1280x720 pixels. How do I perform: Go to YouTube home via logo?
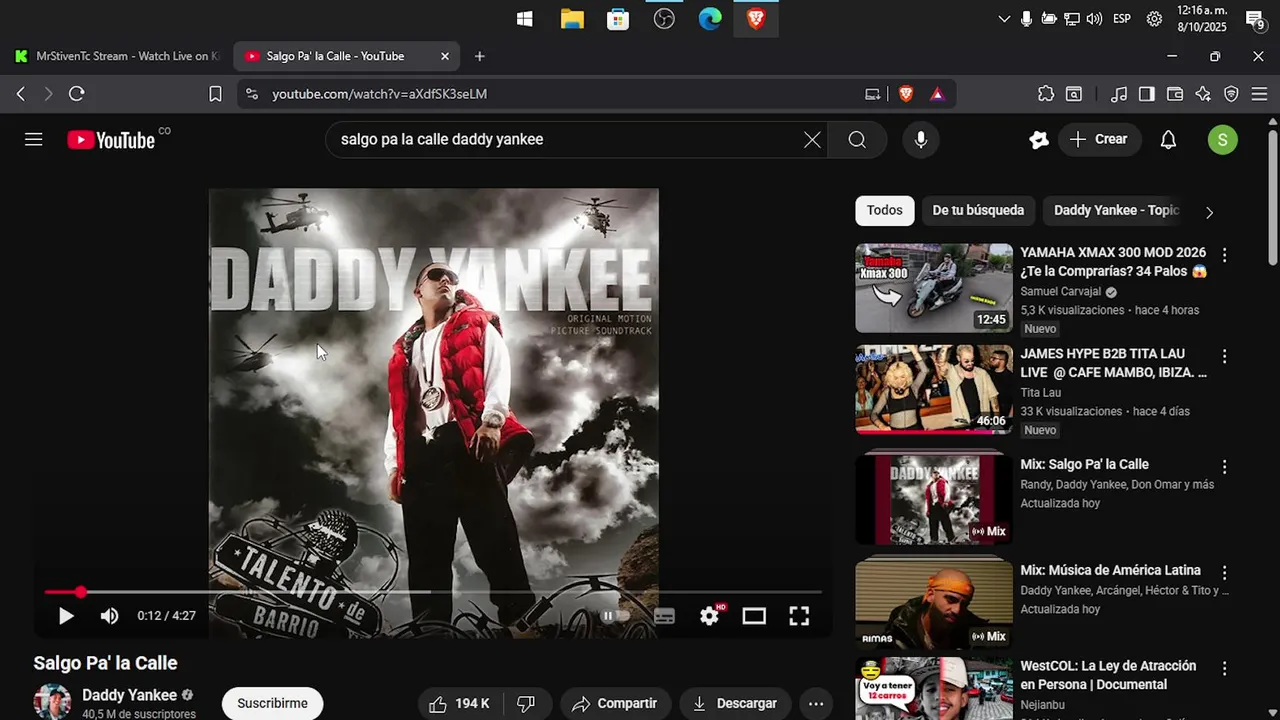pos(111,140)
